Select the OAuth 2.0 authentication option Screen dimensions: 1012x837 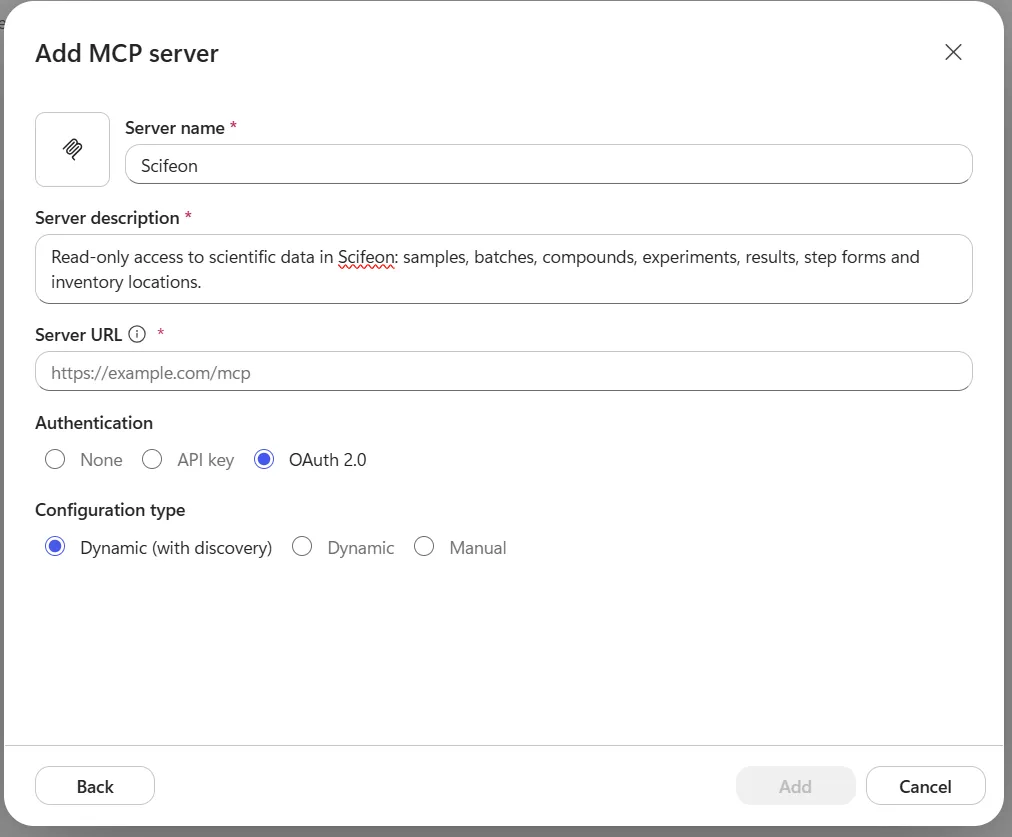click(x=264, y=459)
